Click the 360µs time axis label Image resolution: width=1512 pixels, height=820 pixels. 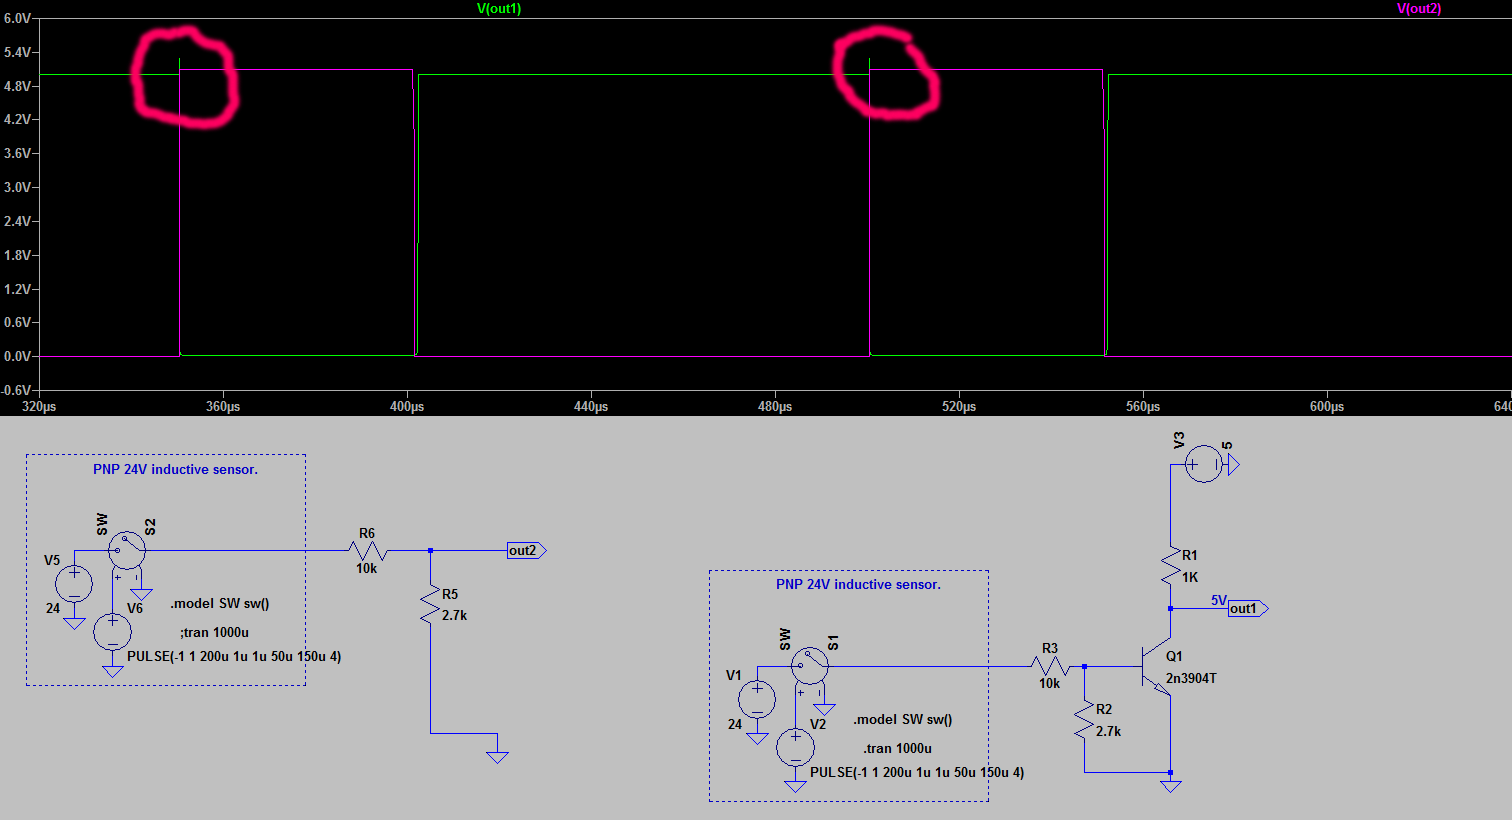[x=223, y=406]
